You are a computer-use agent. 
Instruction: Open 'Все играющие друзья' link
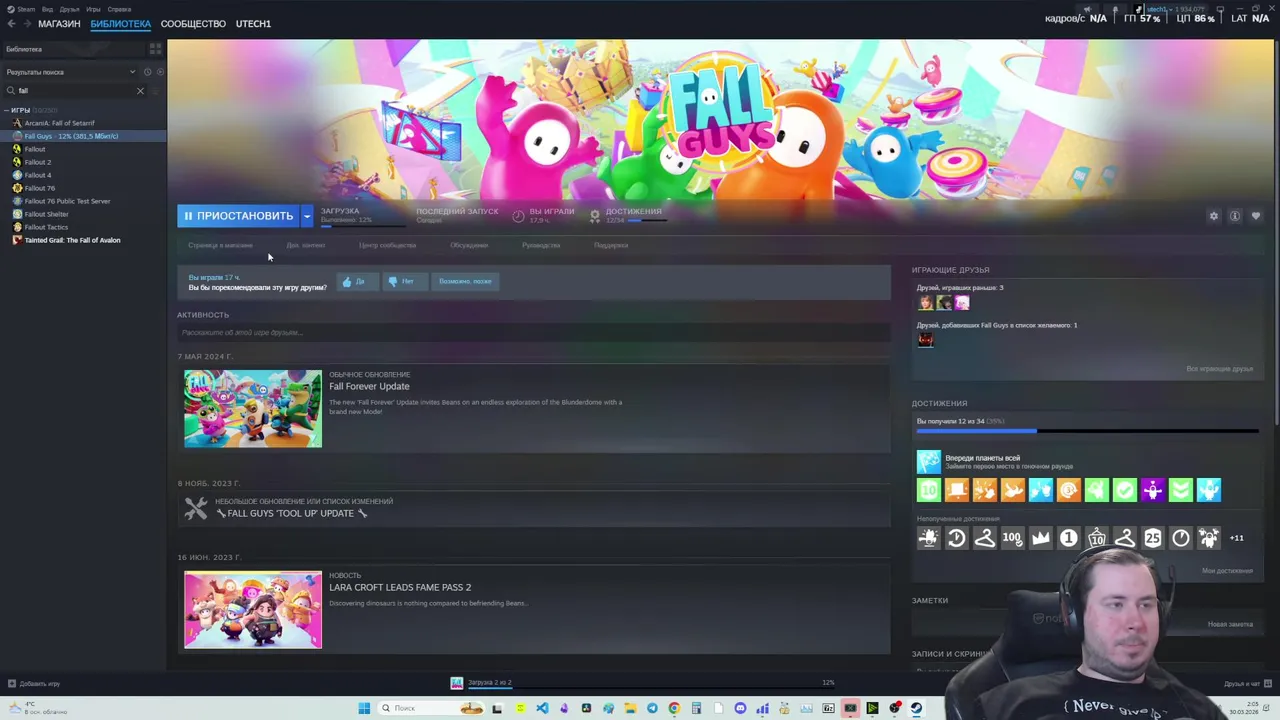coord(1219,369)
